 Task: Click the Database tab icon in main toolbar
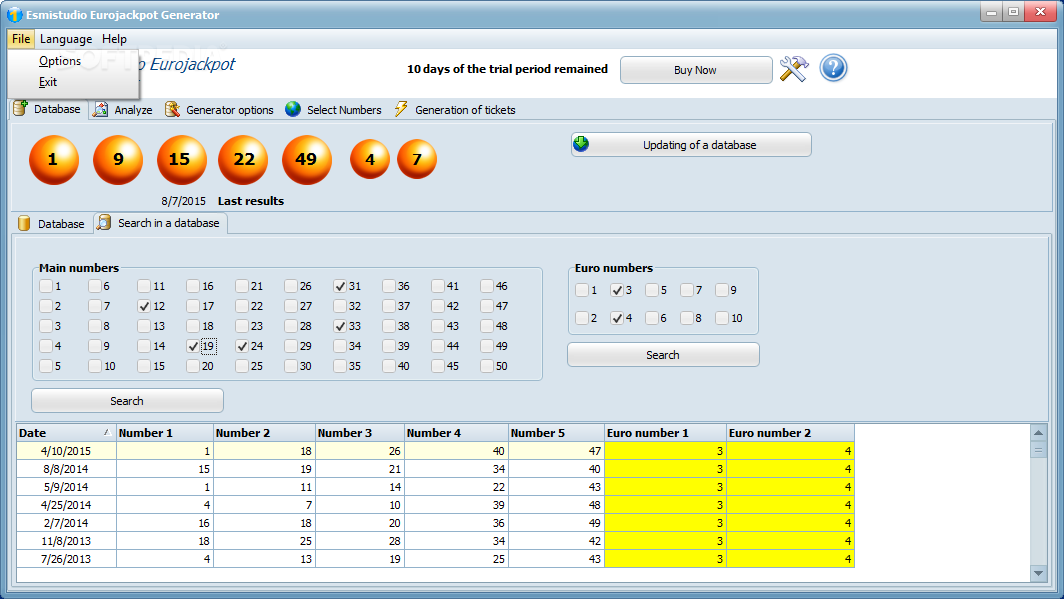tap(20, 109)
